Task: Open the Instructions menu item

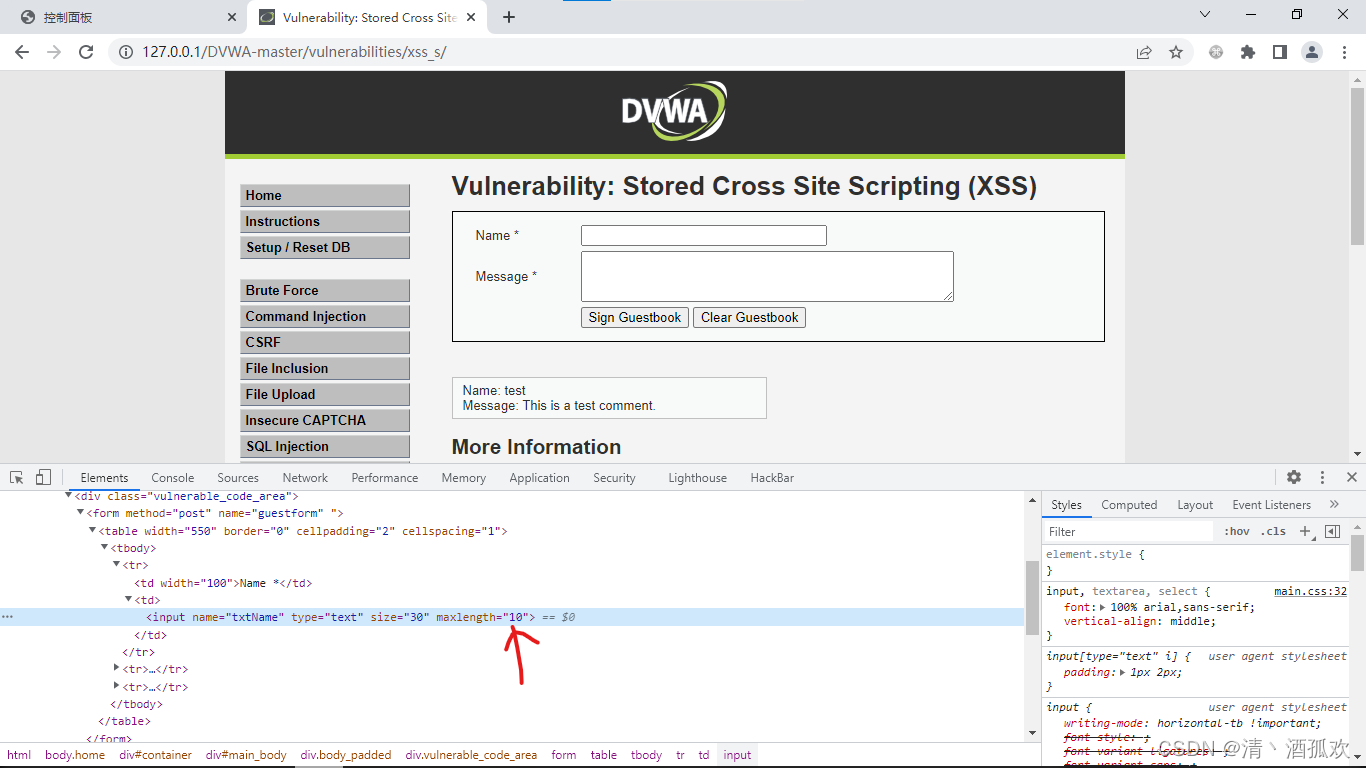Action: coord(325,221)
